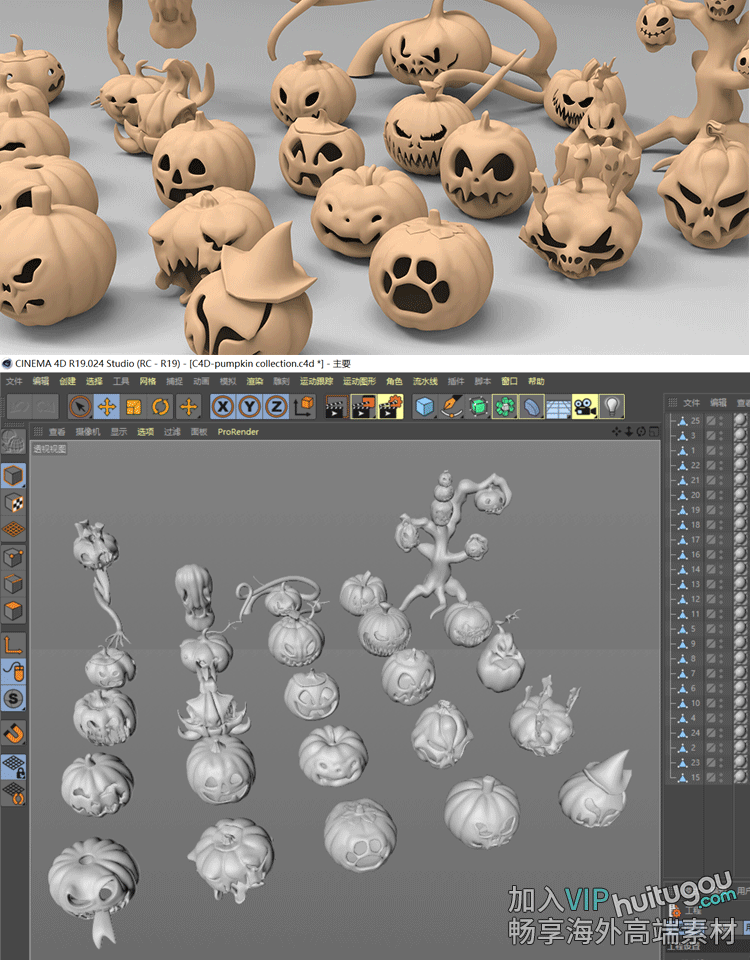Activate the Scale tool
The height and width of the screenshot is (960, 750).
134,406
